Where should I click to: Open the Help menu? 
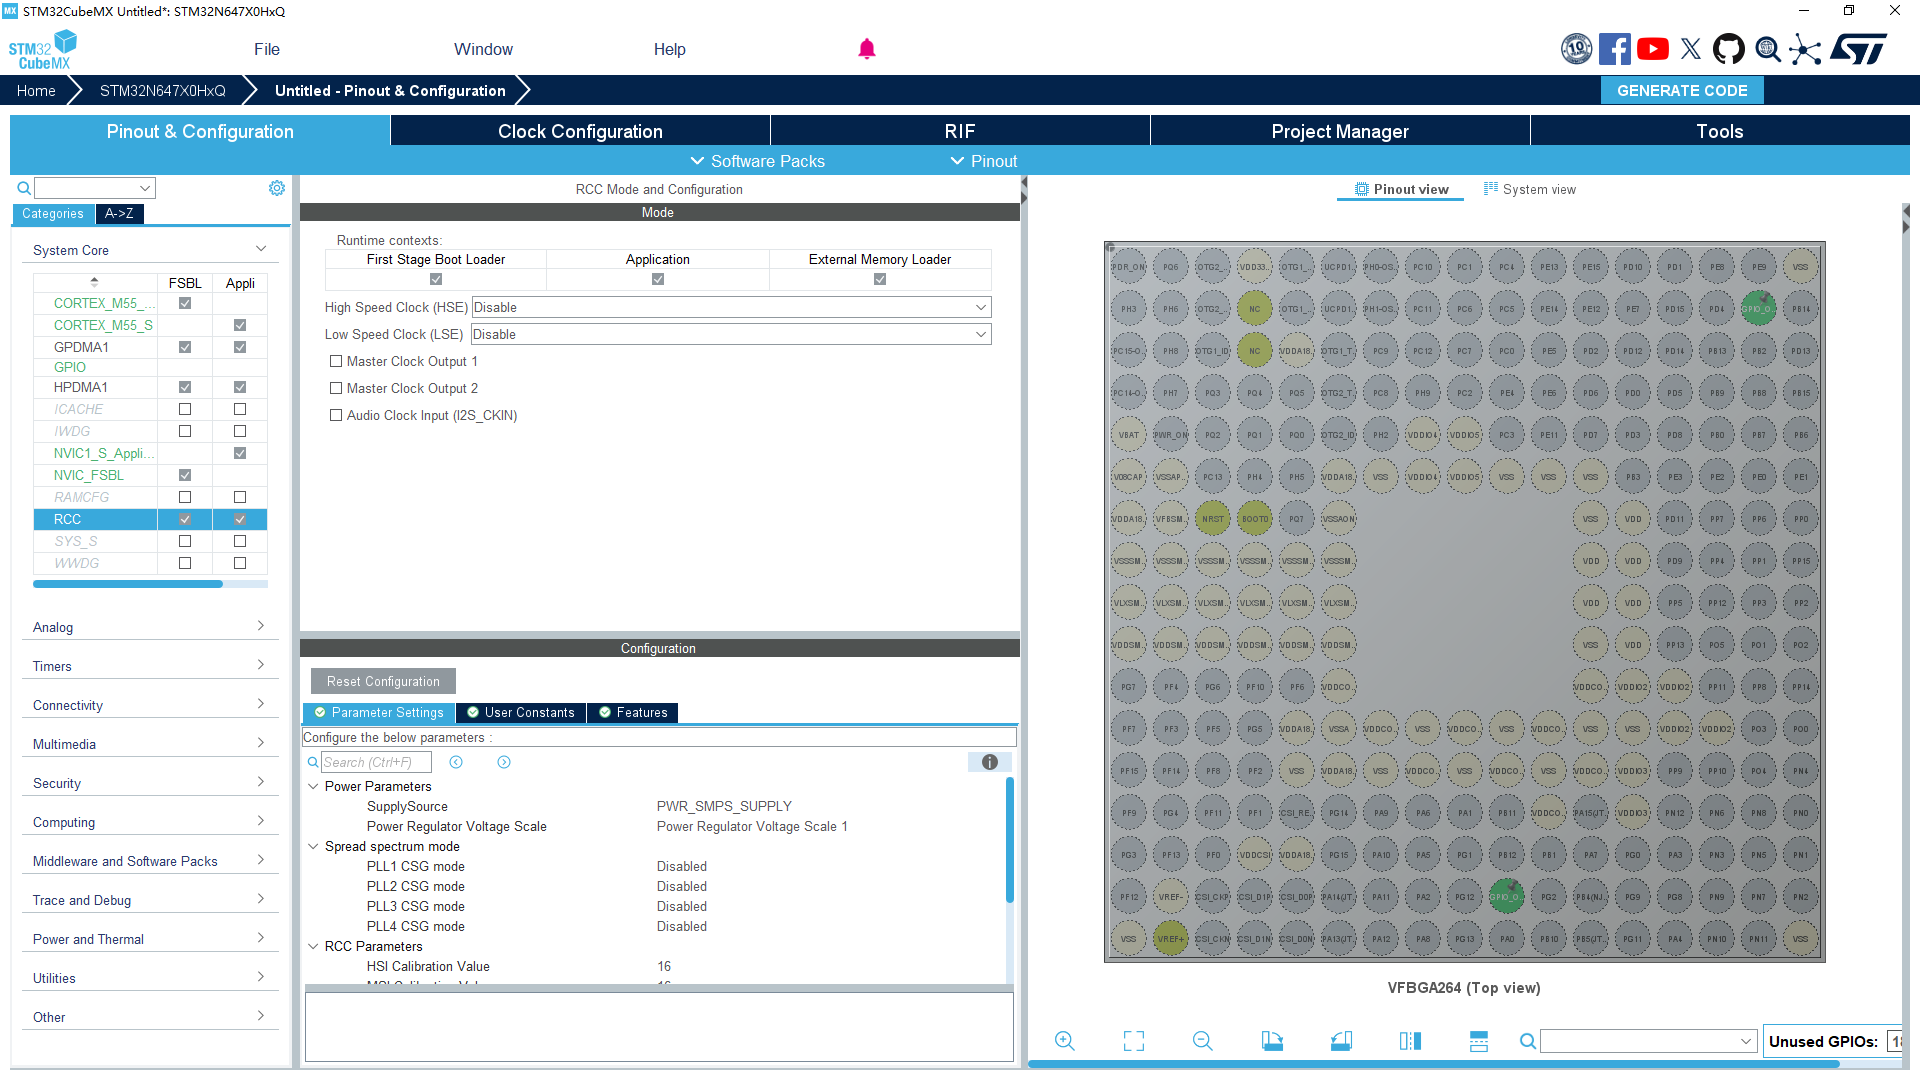(x=669, y=49)
